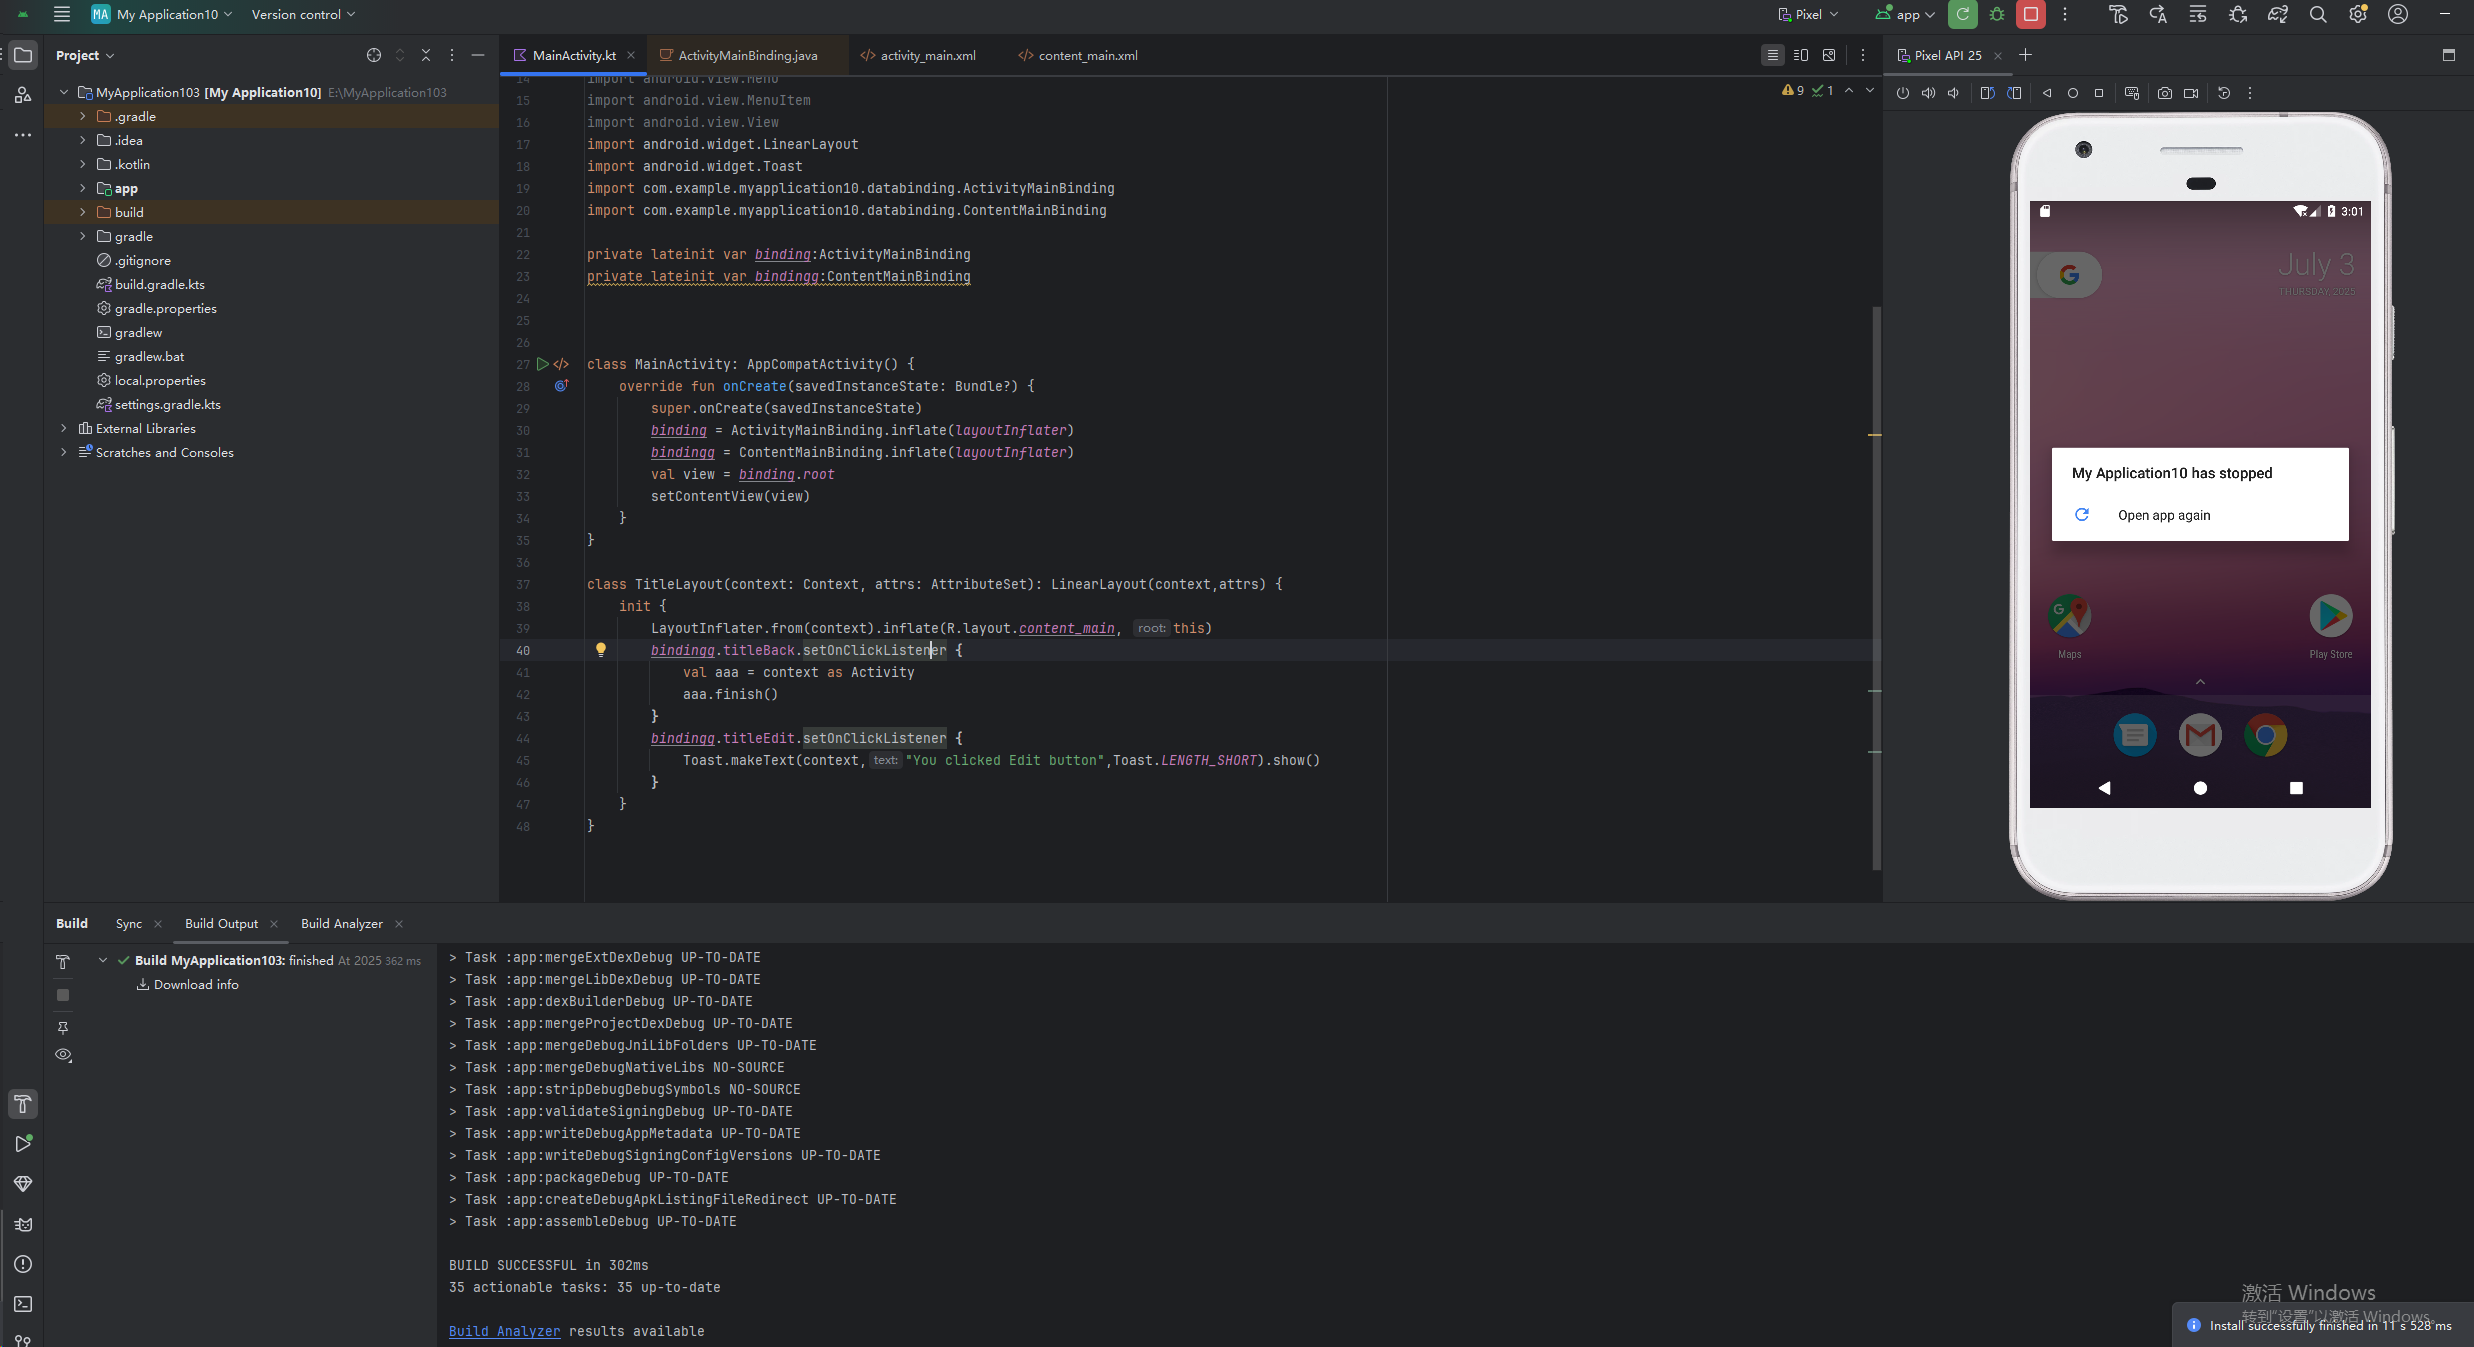This screenshot has width=2474, height=1347.
Task: Click Search Everywhere magnifier icon
Action: (2317, 15)
